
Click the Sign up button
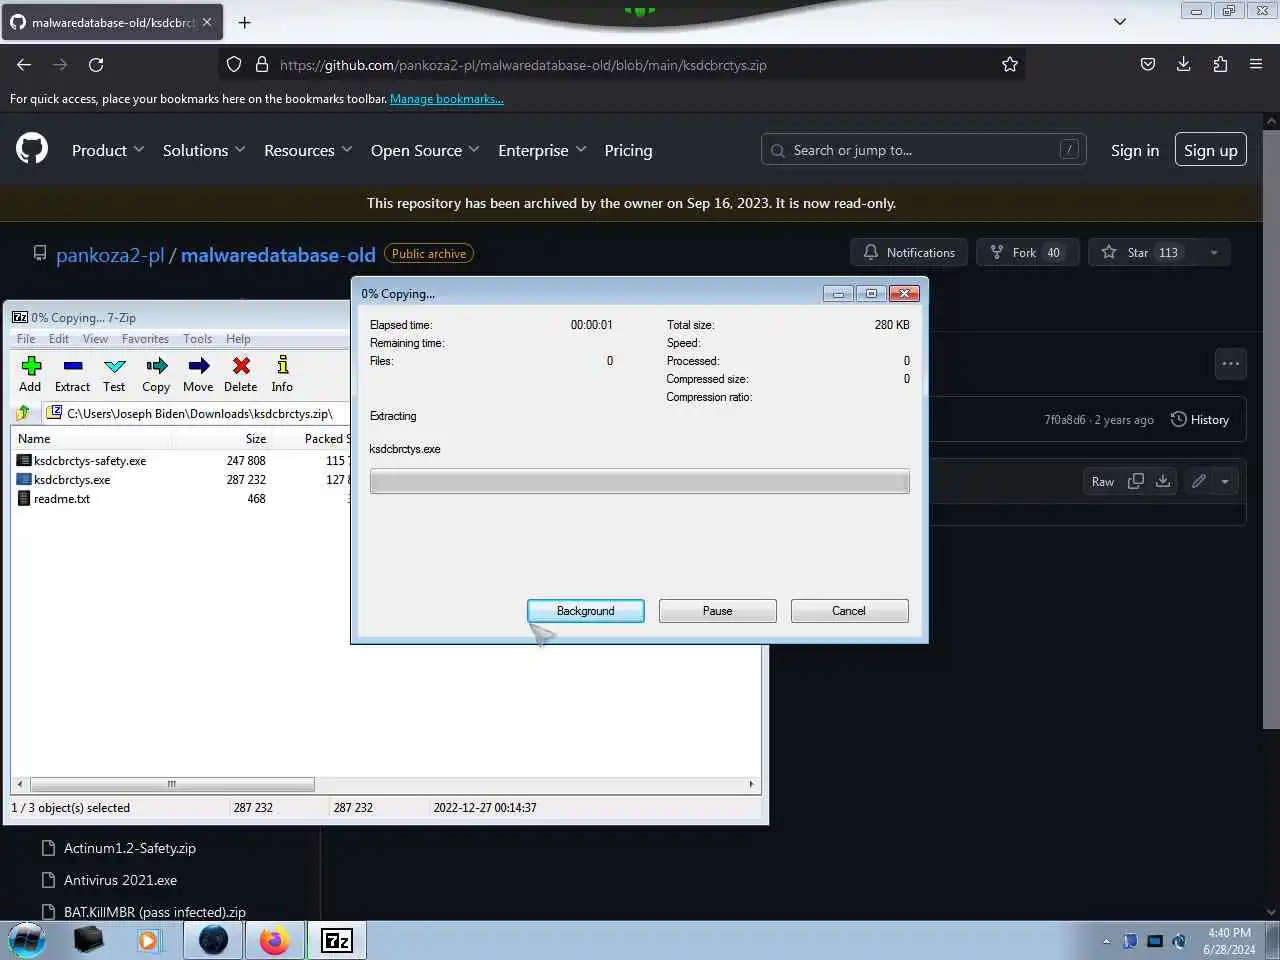[x=1210, y=150]
